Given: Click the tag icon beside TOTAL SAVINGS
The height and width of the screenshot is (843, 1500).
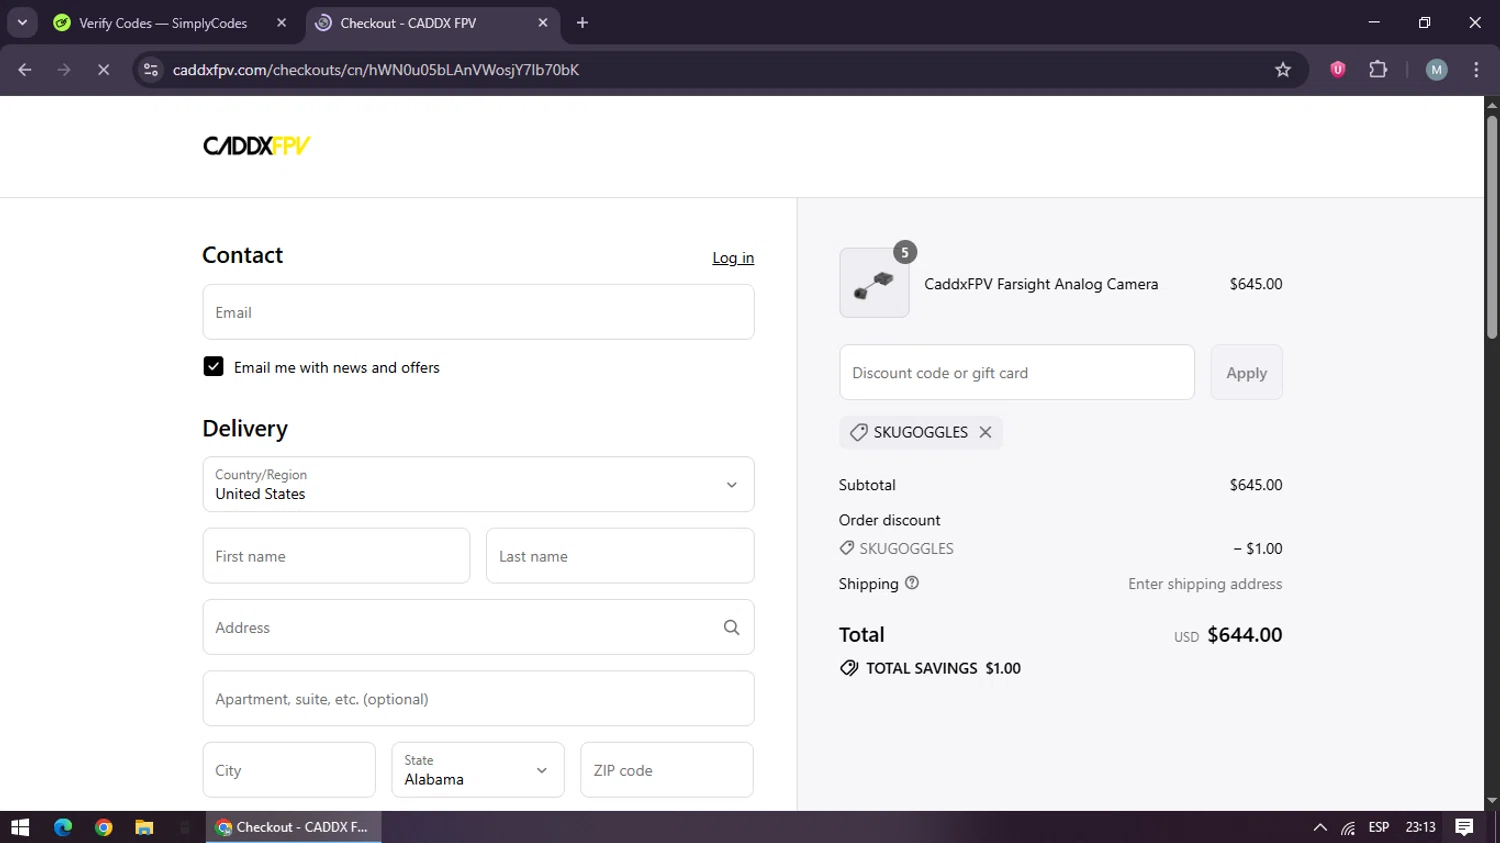Looking at the screenshot, I should click(x=849, y=668).
